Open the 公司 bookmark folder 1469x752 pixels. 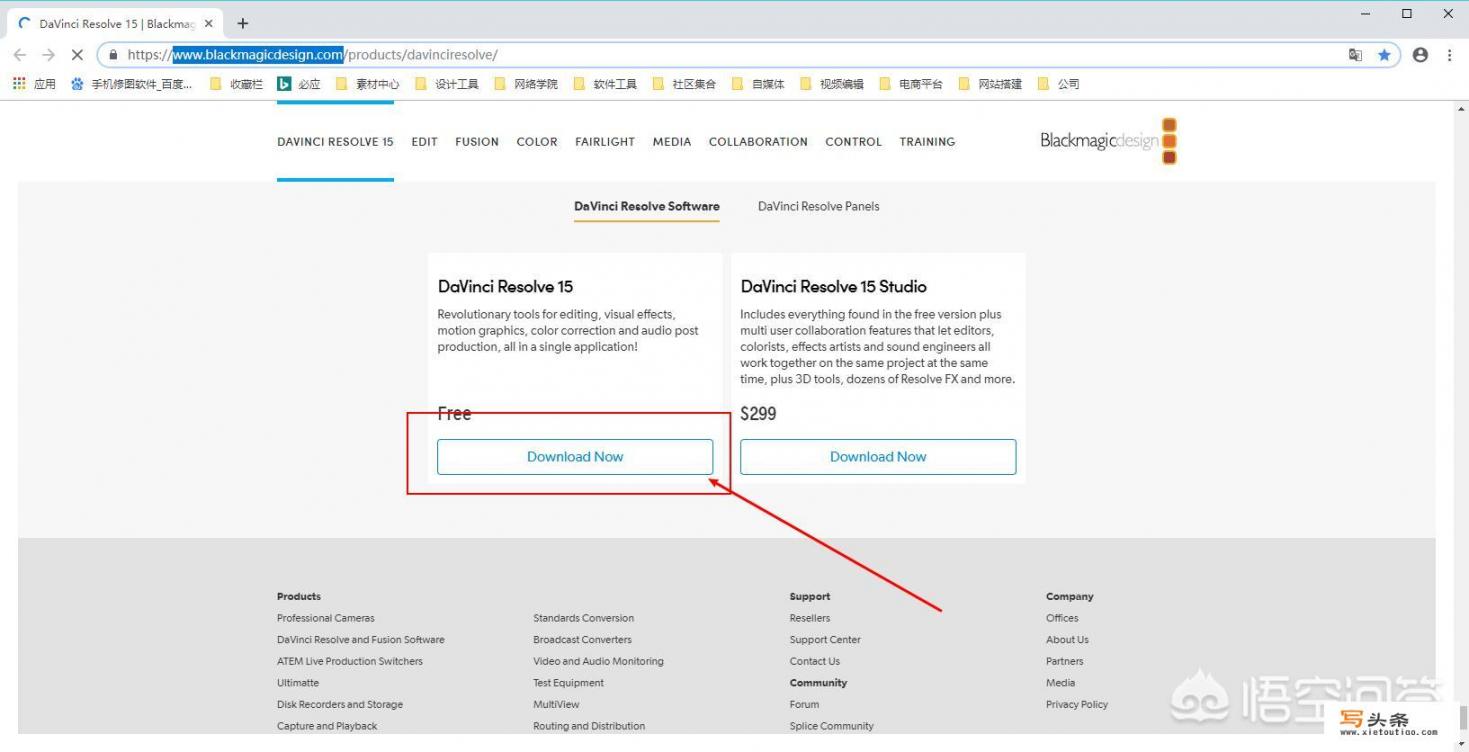click(x=1059, y=84)
